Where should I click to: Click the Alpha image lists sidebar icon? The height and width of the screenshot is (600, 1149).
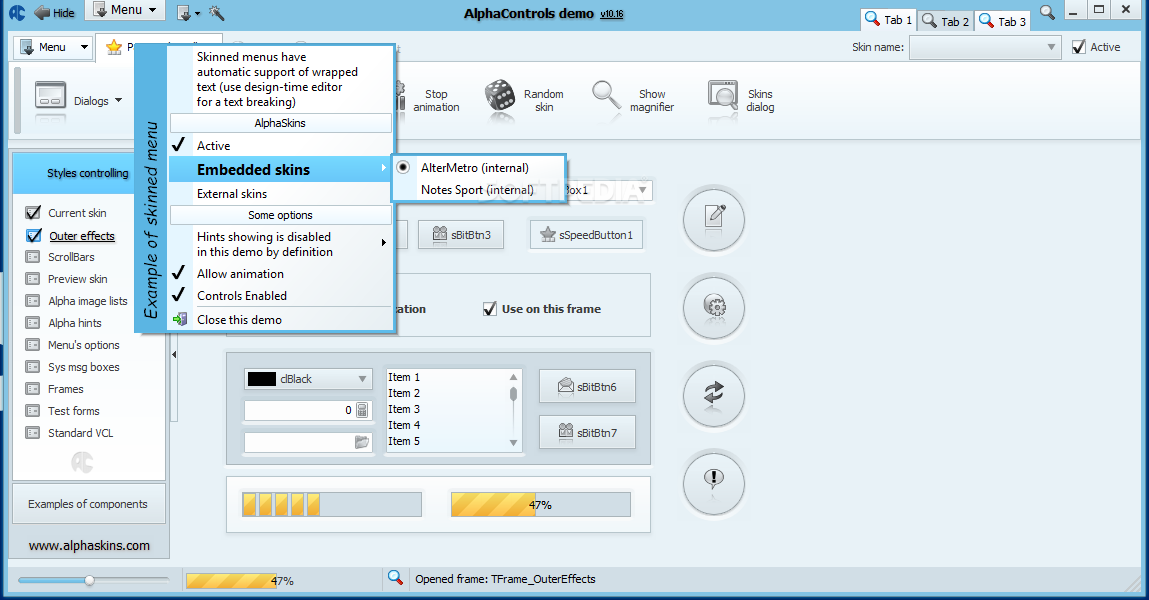point(33,301)
